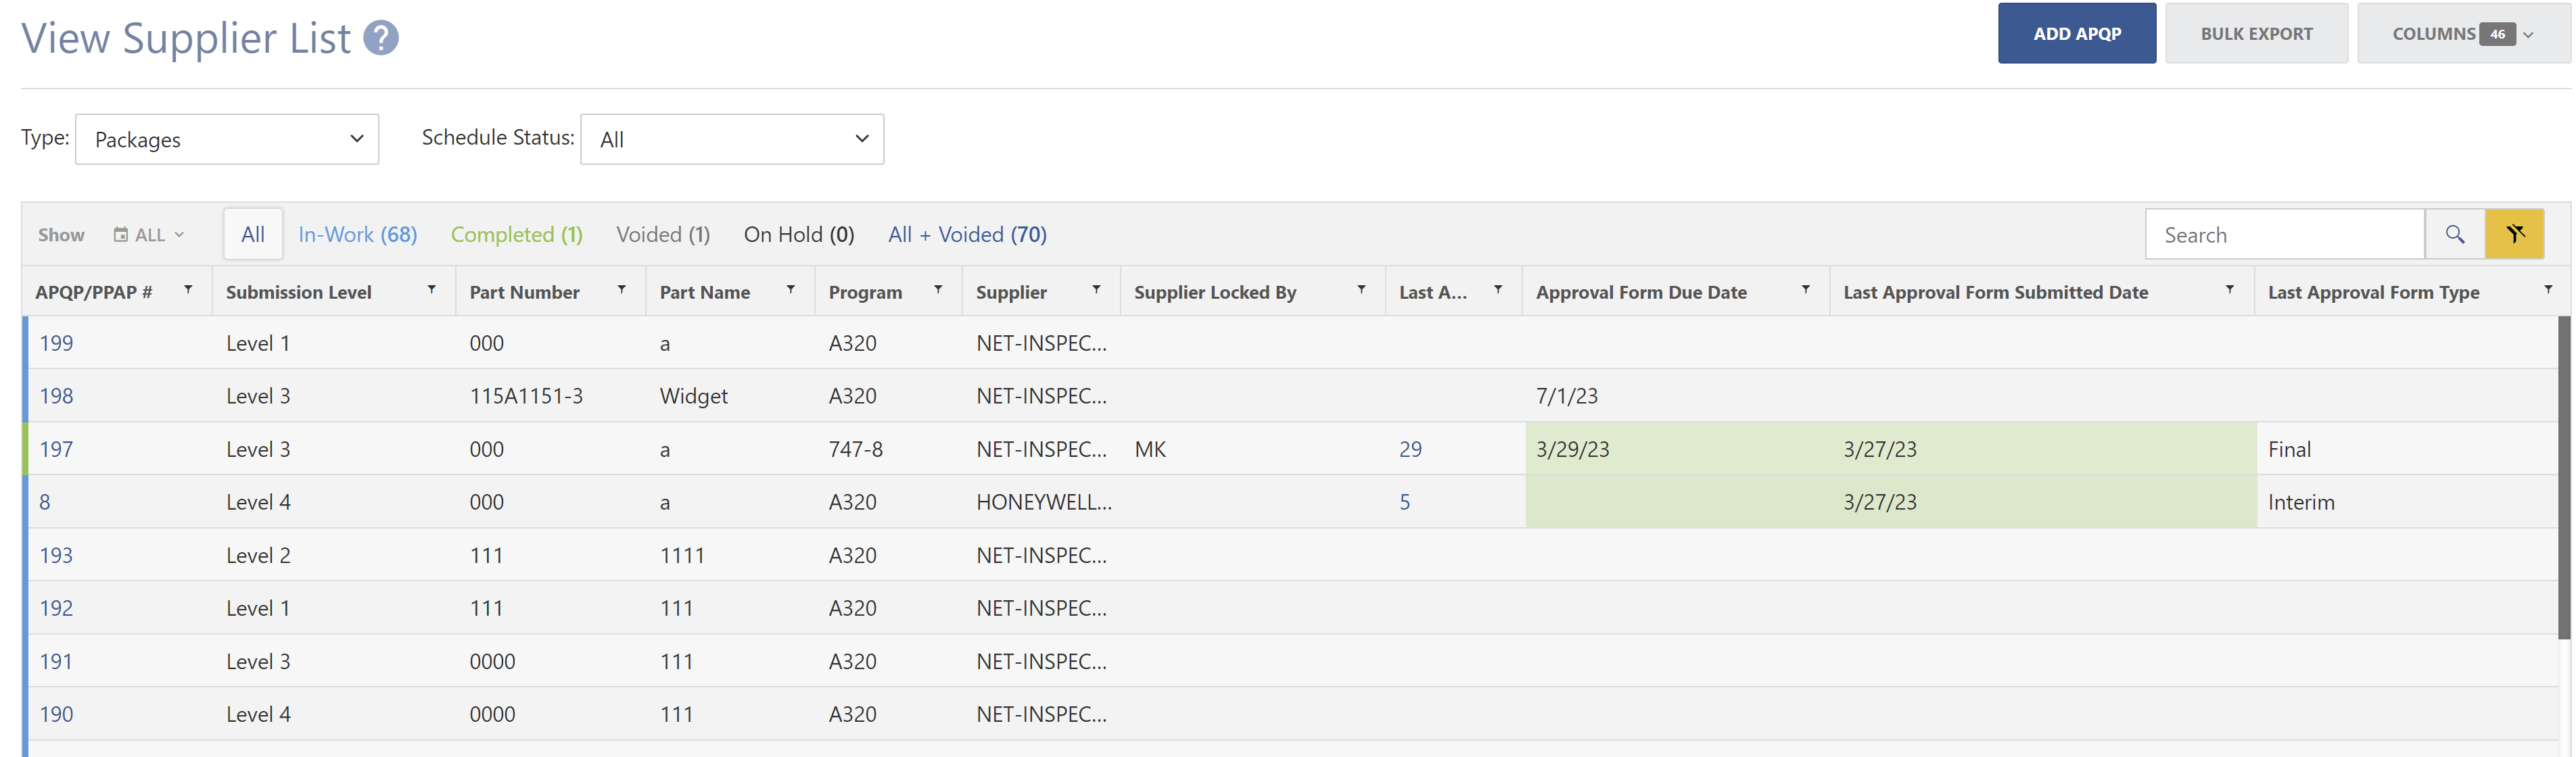Open APQP package 192 link
Screen dimensions: 2576x757
click(x=56, y=608)
